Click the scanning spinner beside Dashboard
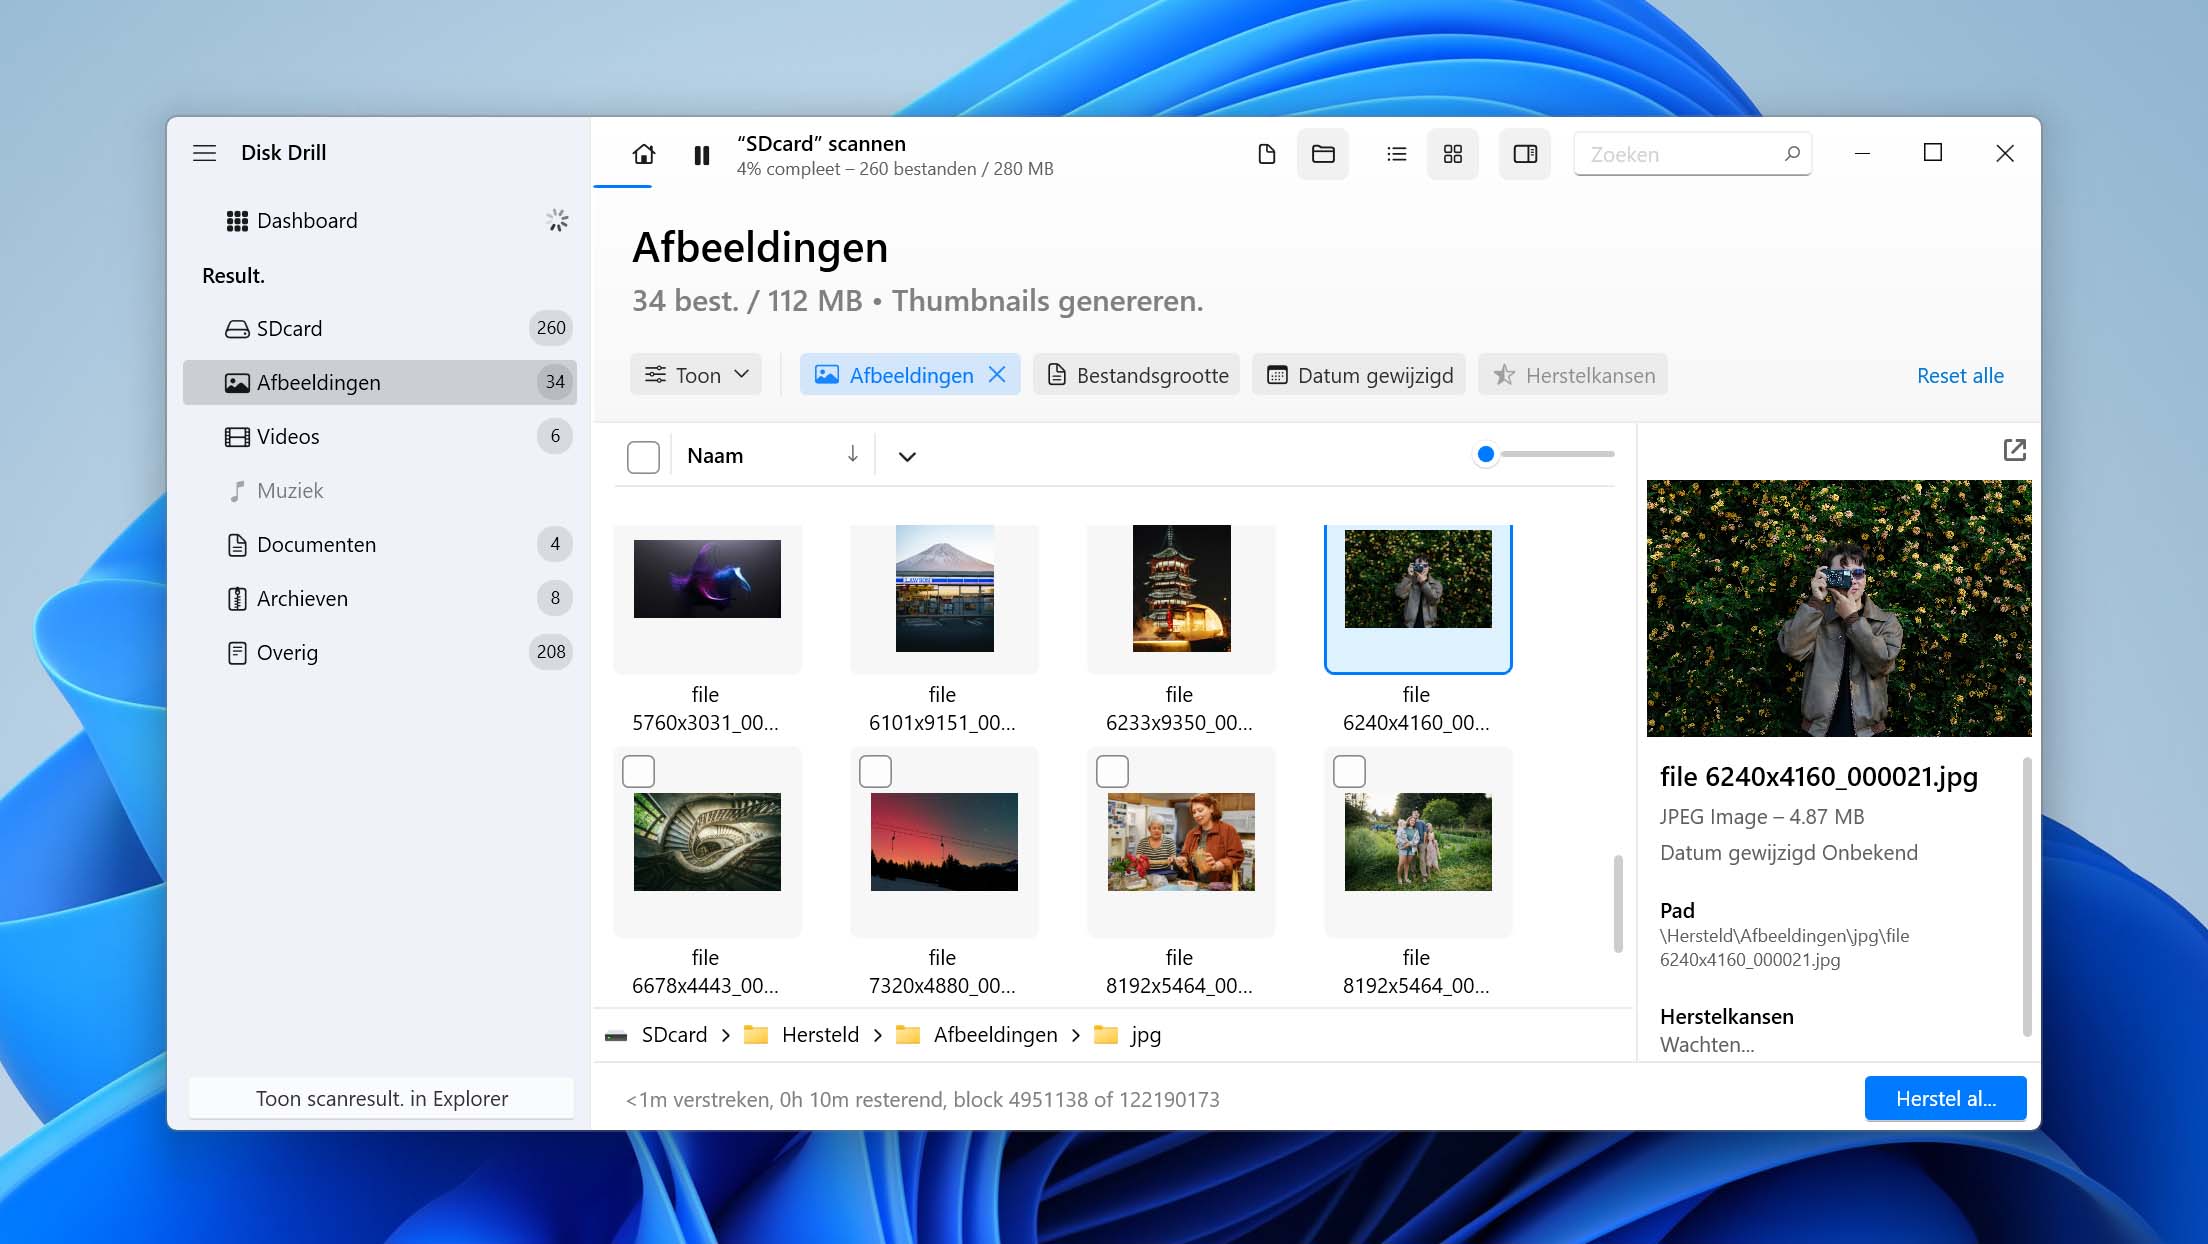This screenshot has width=2208, height=1244. pos(557,220)
